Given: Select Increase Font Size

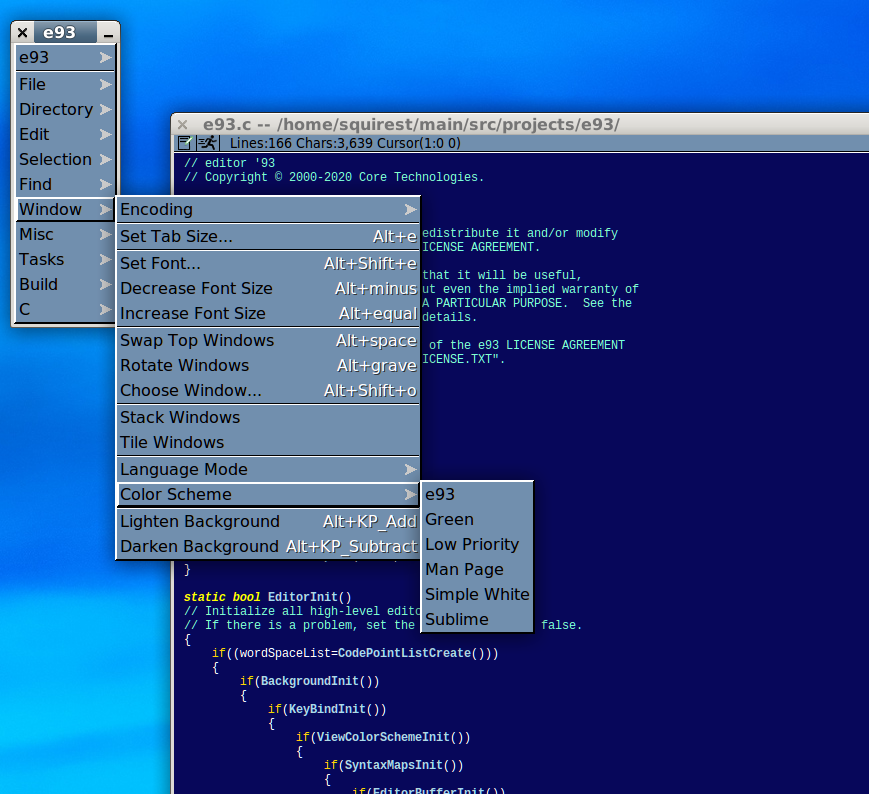Looking at the screenshot, I should click(x=268, y=313).
